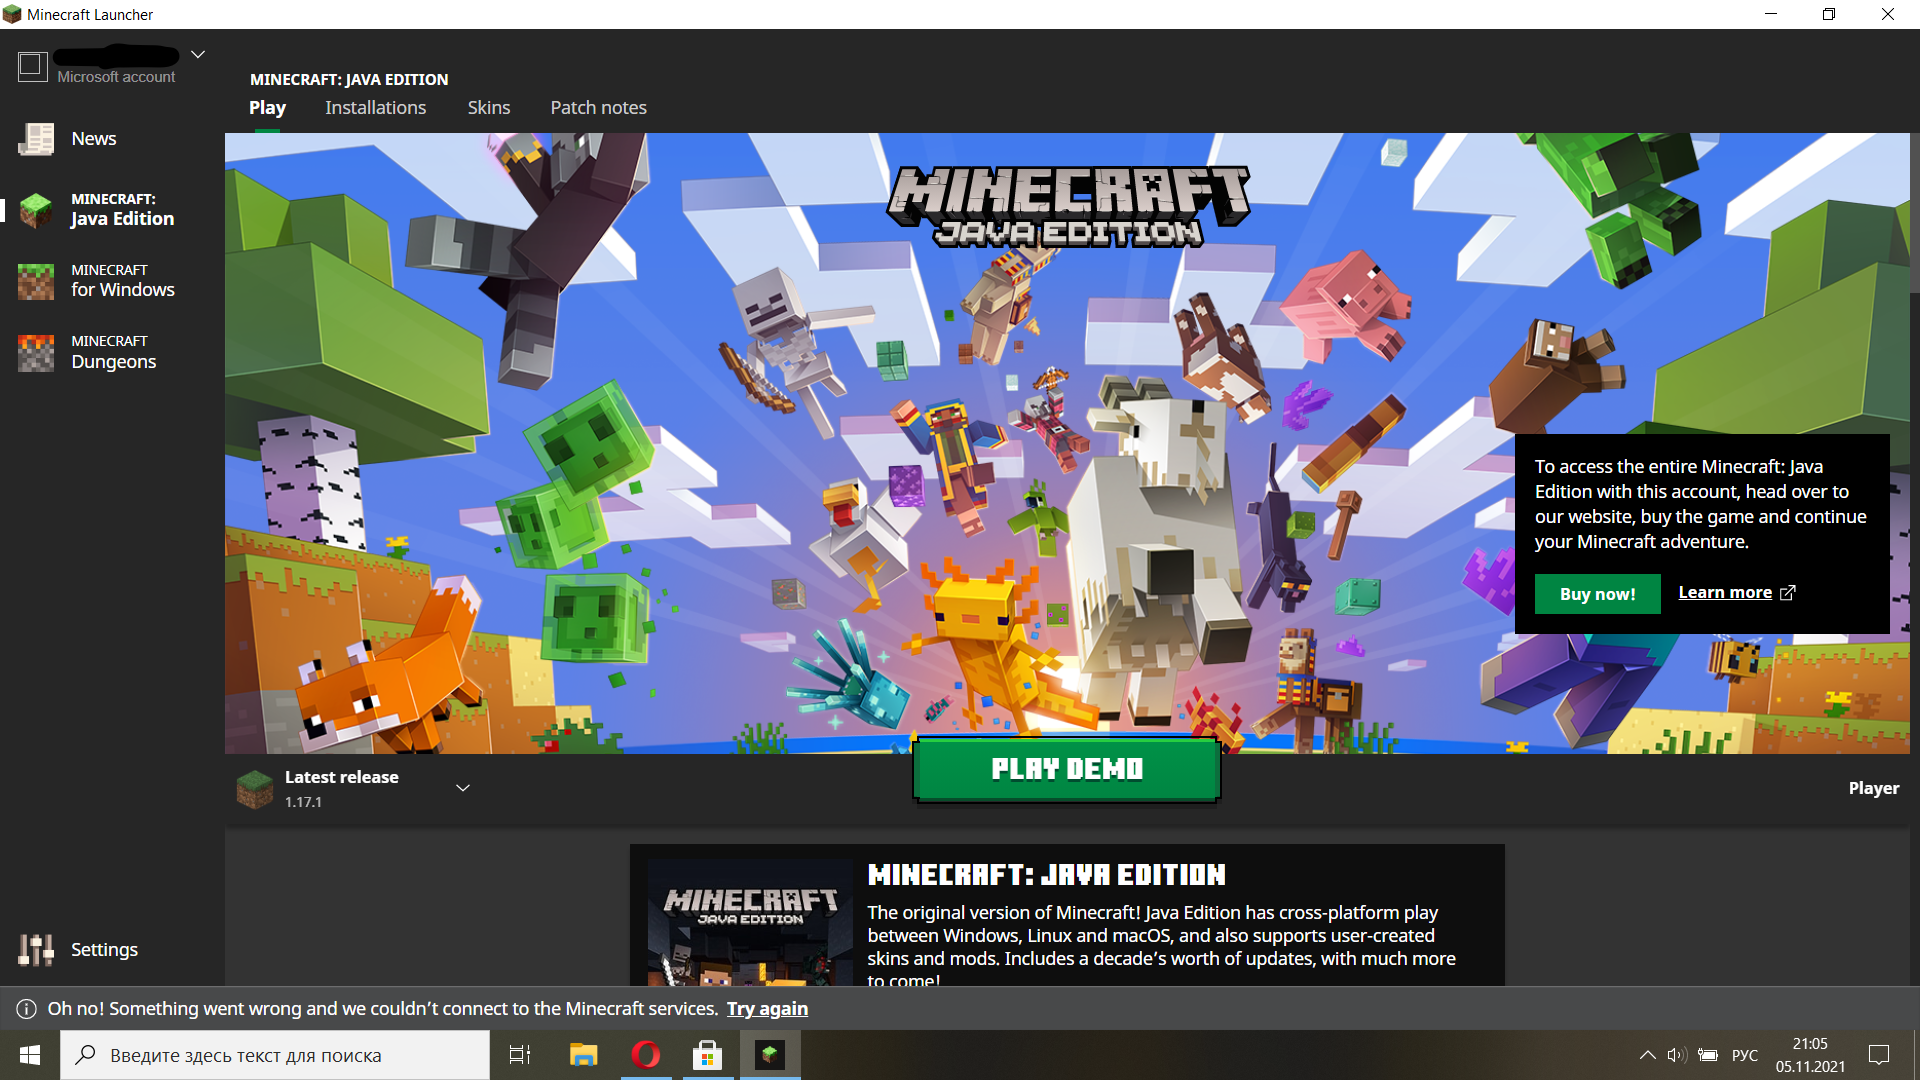Switch to the Skins tab
This screenshot has width=1920, height=1080.
[488, 108]
